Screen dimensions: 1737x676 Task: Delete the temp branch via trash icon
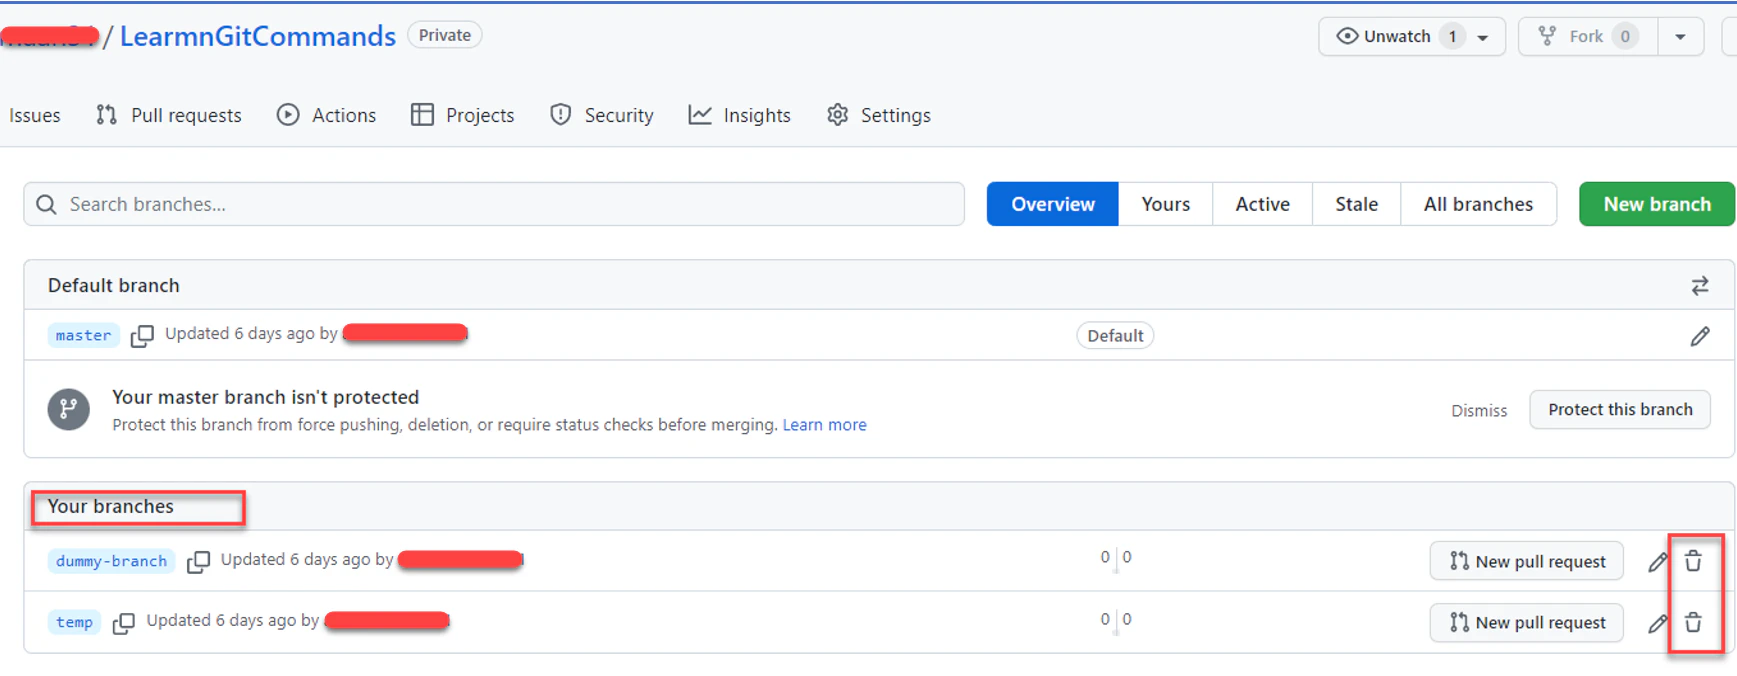[x=1693, y=622]
